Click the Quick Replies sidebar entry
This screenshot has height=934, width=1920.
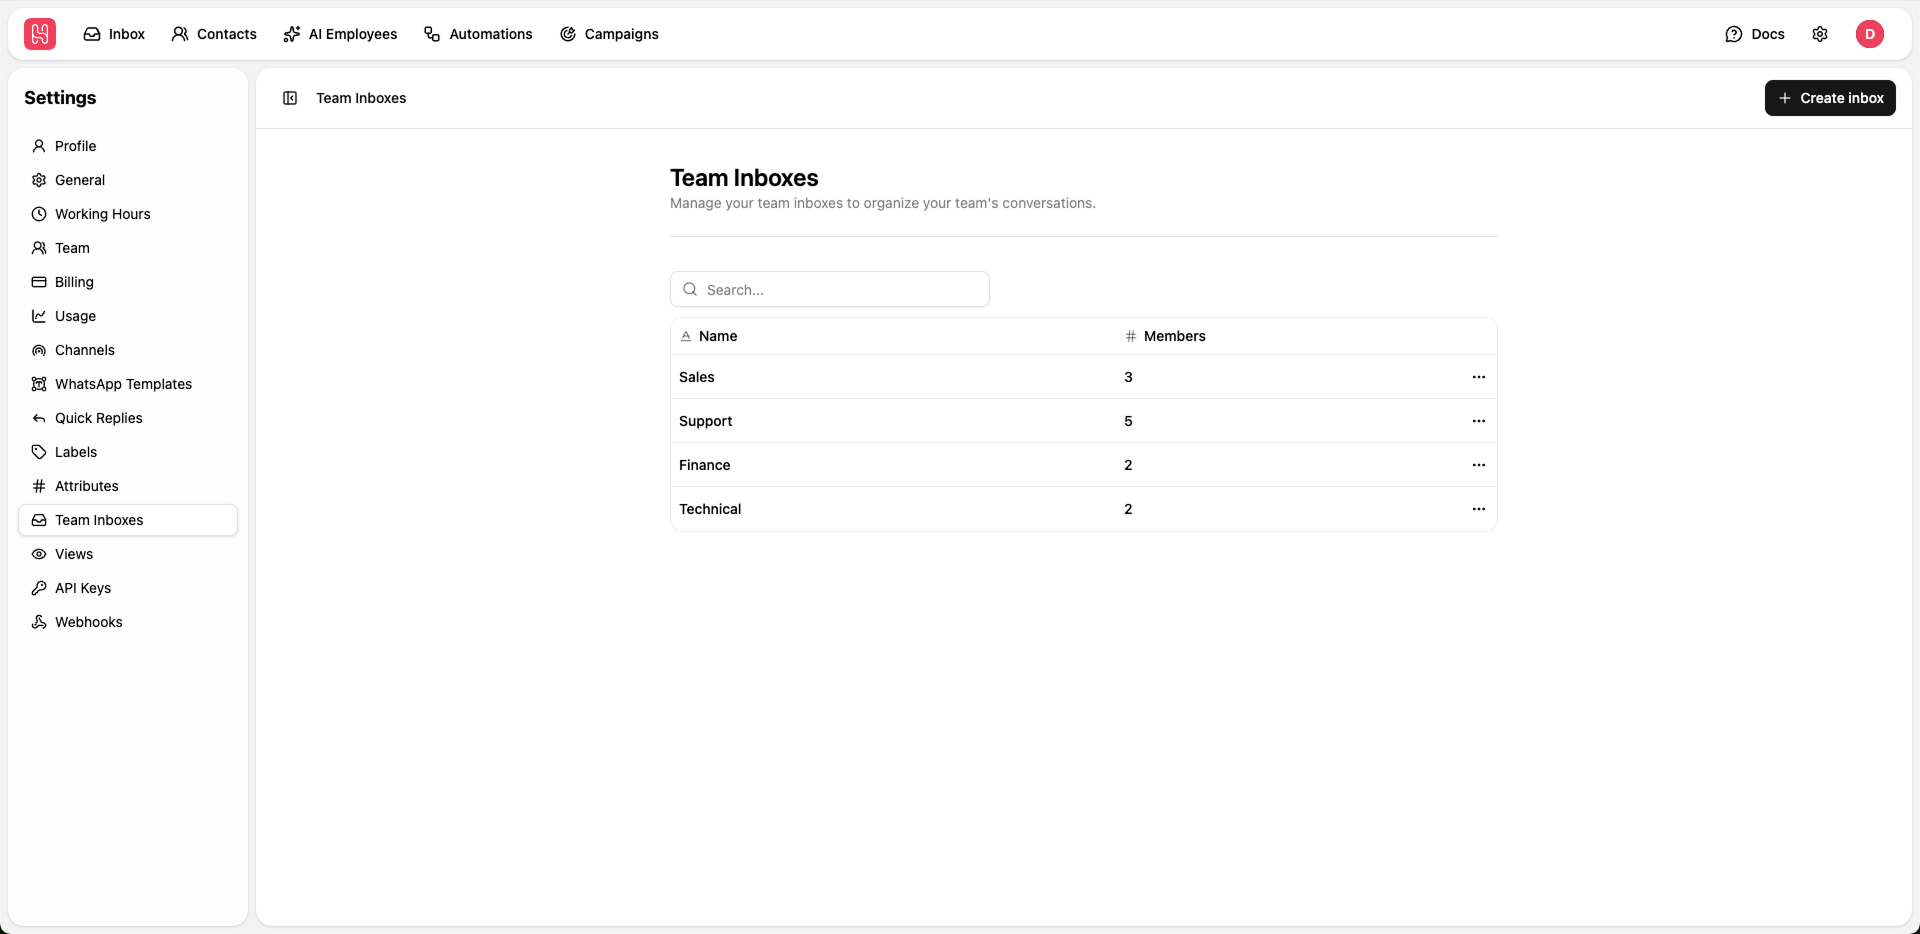[x=98, y=417]
